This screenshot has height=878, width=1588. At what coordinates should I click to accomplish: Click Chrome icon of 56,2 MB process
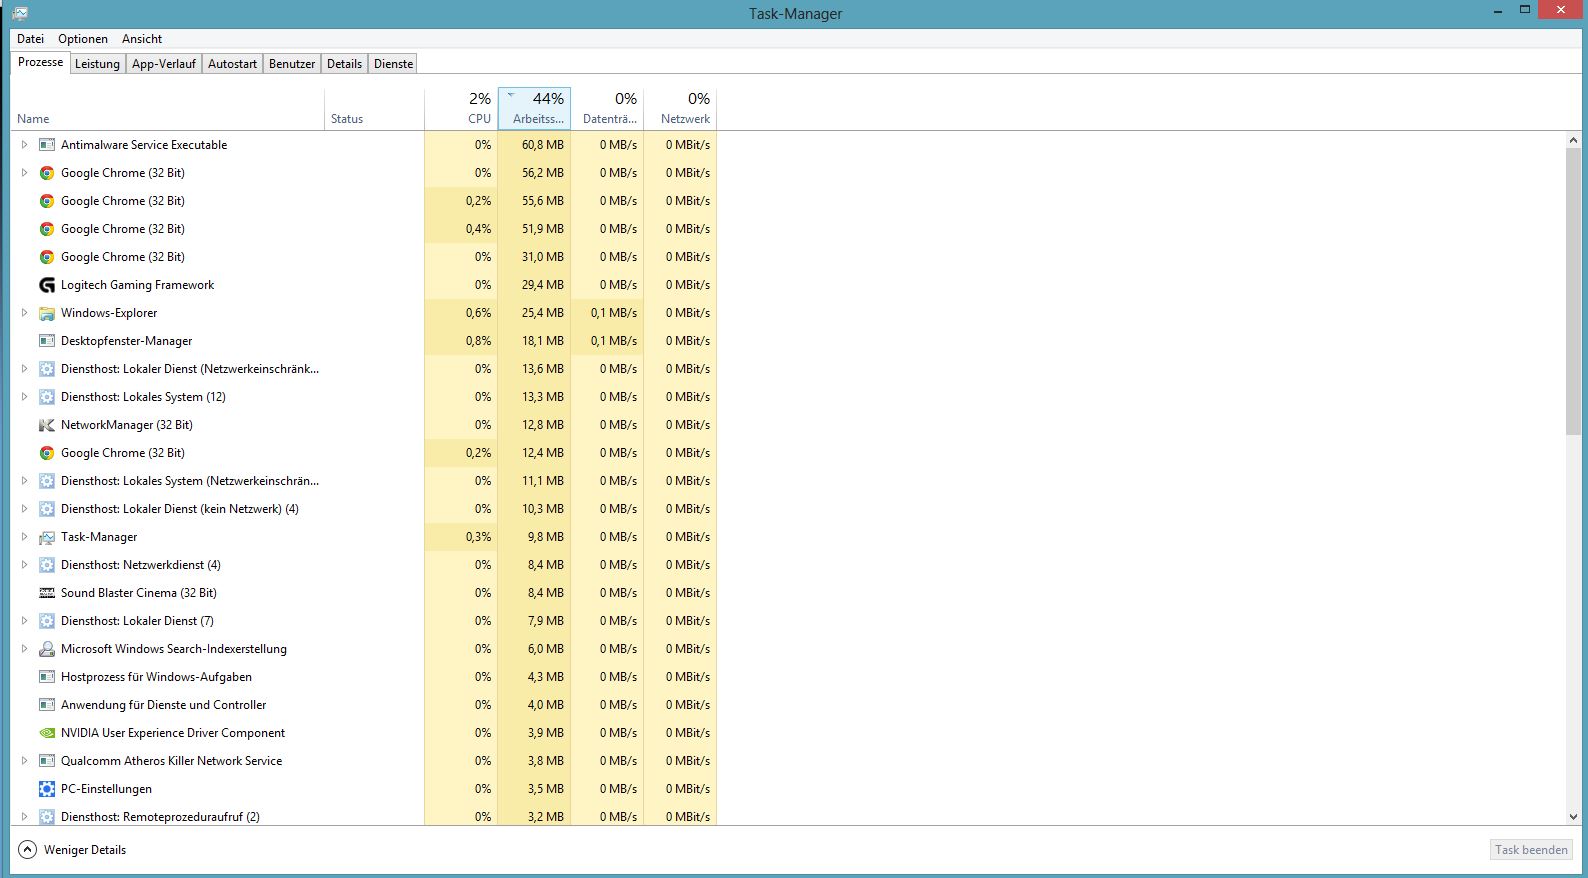tap(46, 173)
